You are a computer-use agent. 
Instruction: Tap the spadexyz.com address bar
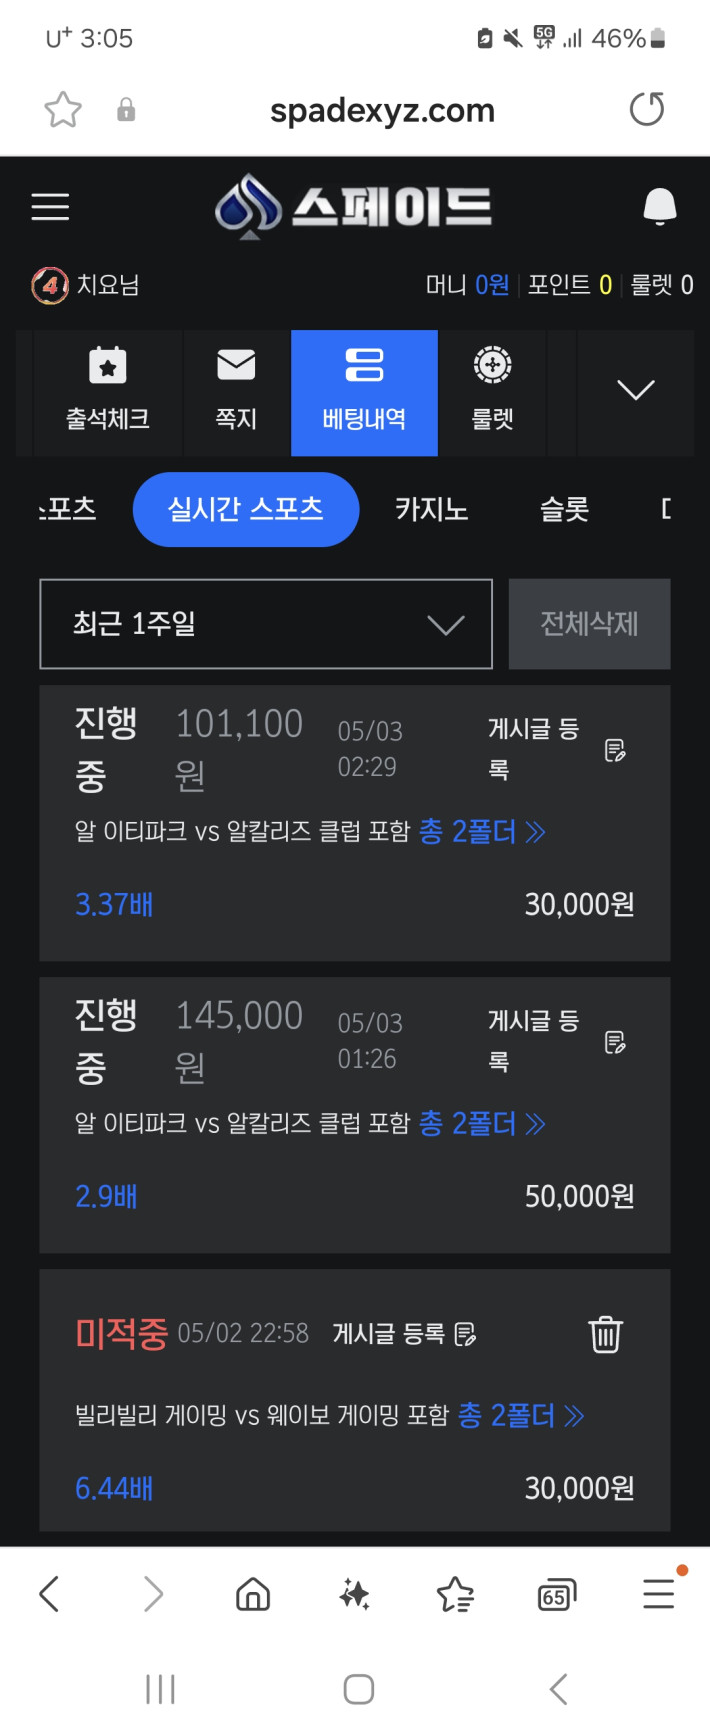382,110
